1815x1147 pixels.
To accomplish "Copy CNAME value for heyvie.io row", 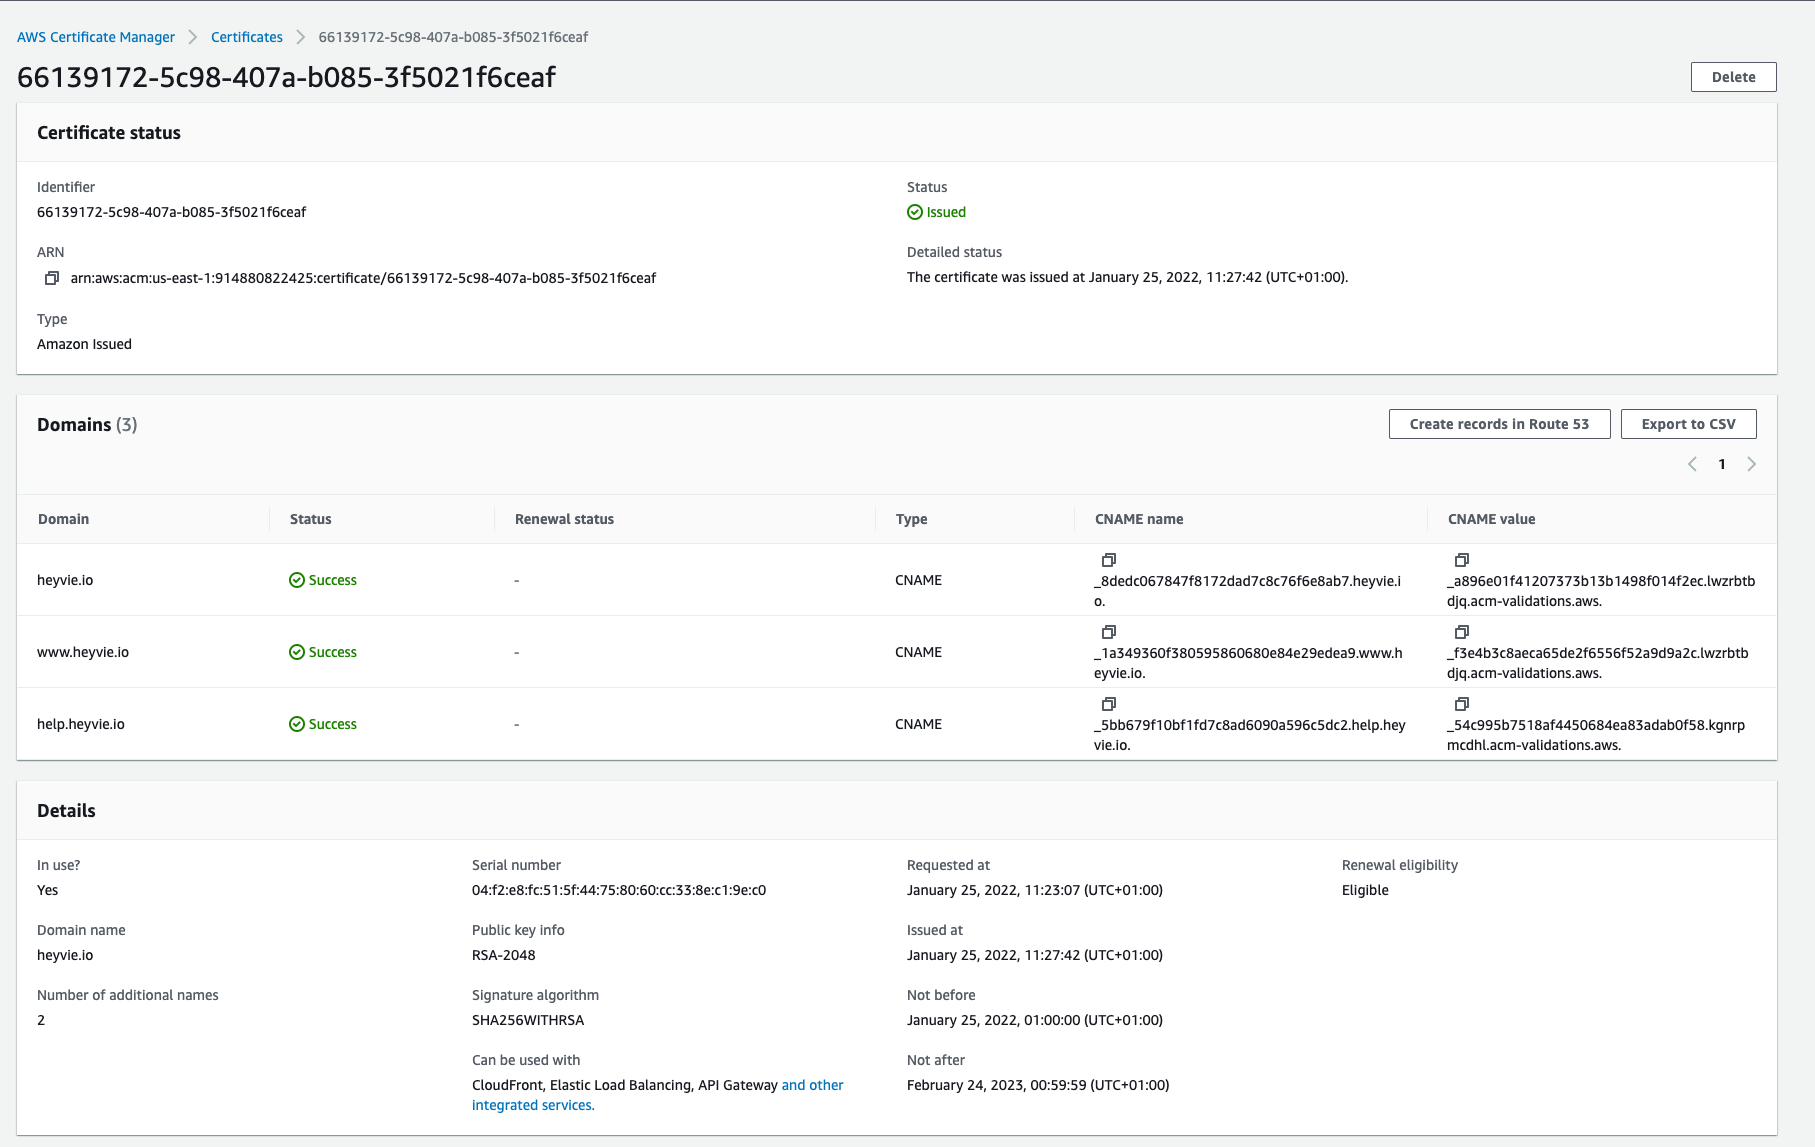I will click(x=1462, y=560).
